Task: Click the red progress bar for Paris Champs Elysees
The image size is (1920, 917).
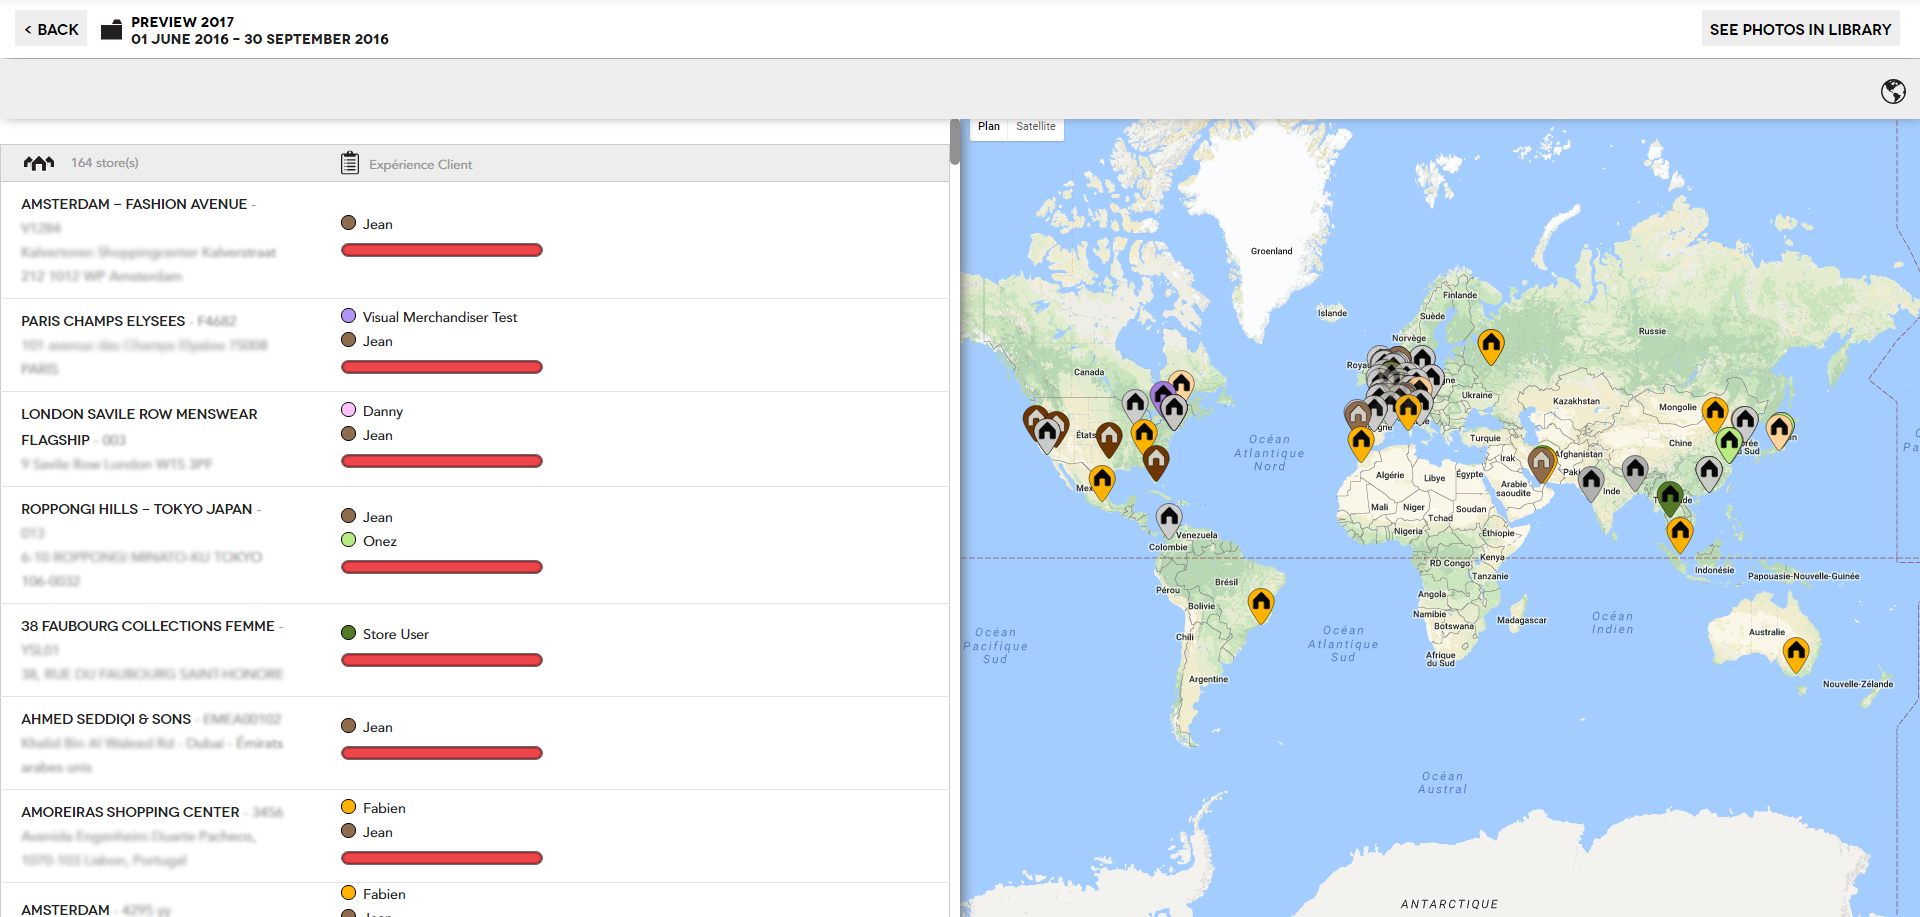Action: coord(442,367)
